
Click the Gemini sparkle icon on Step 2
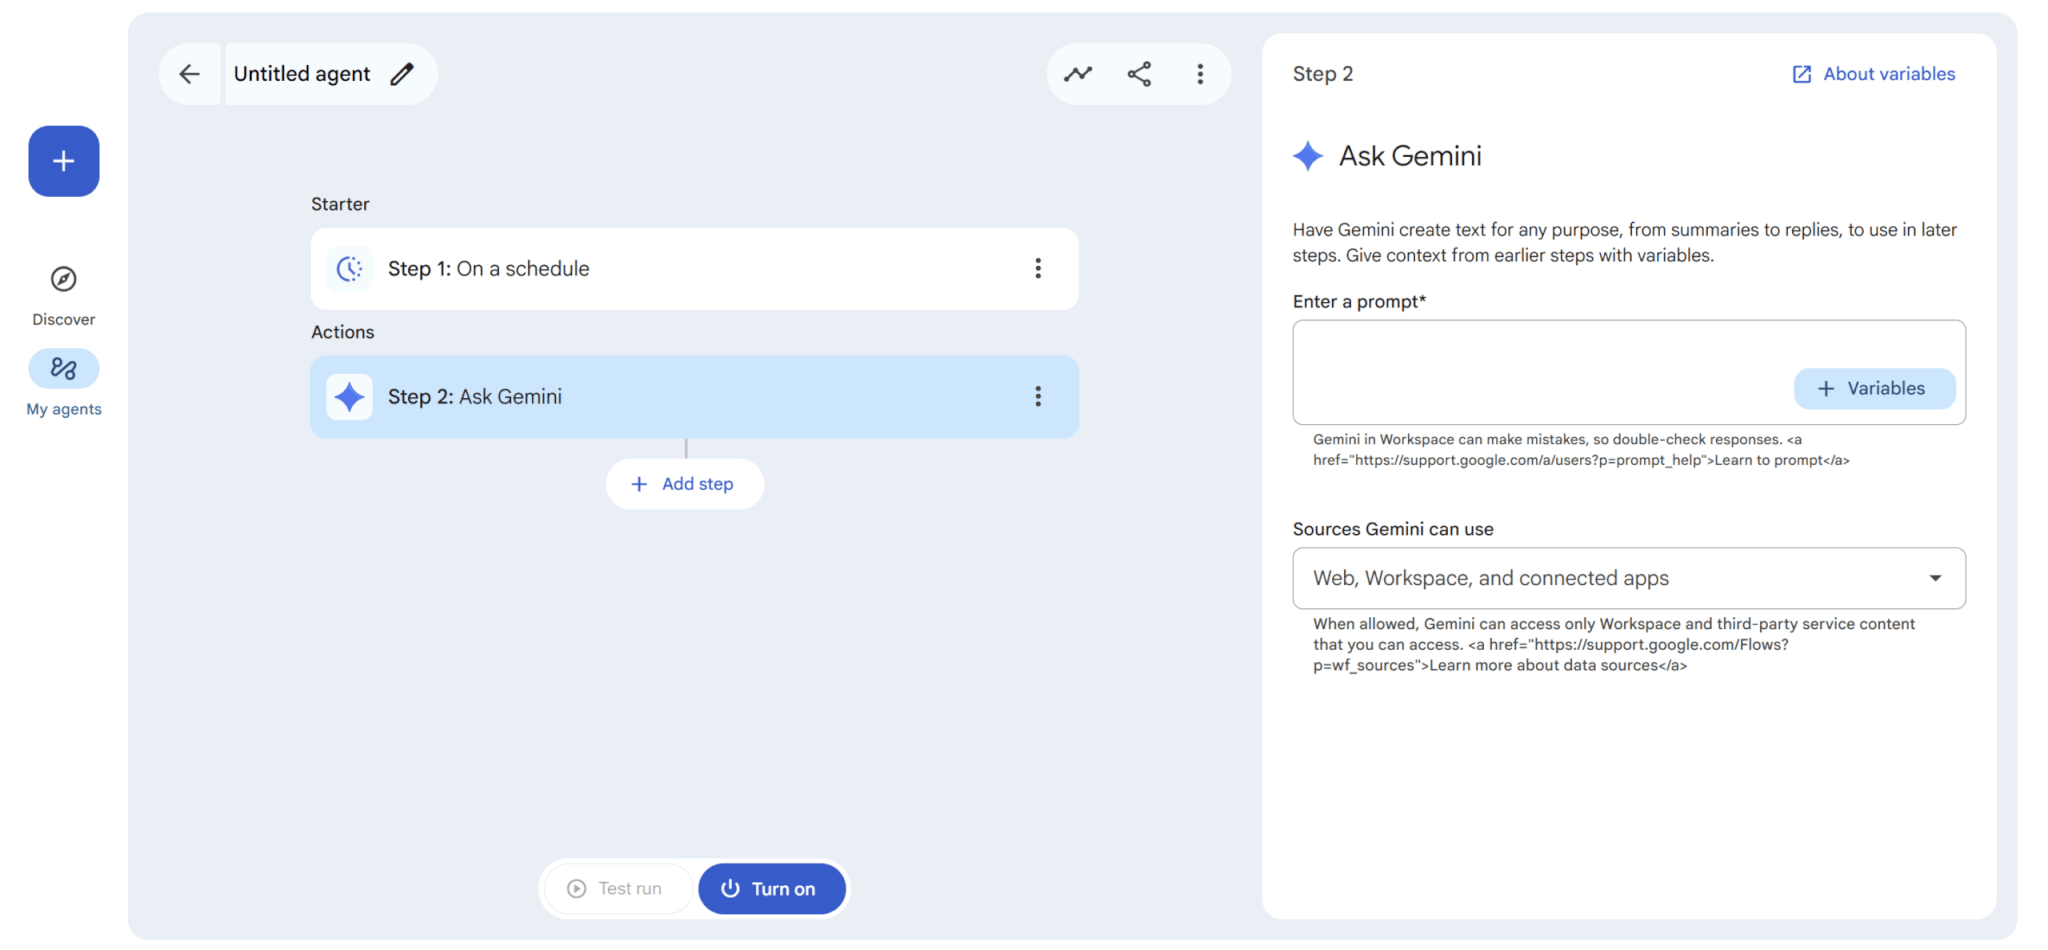[349, 397]
